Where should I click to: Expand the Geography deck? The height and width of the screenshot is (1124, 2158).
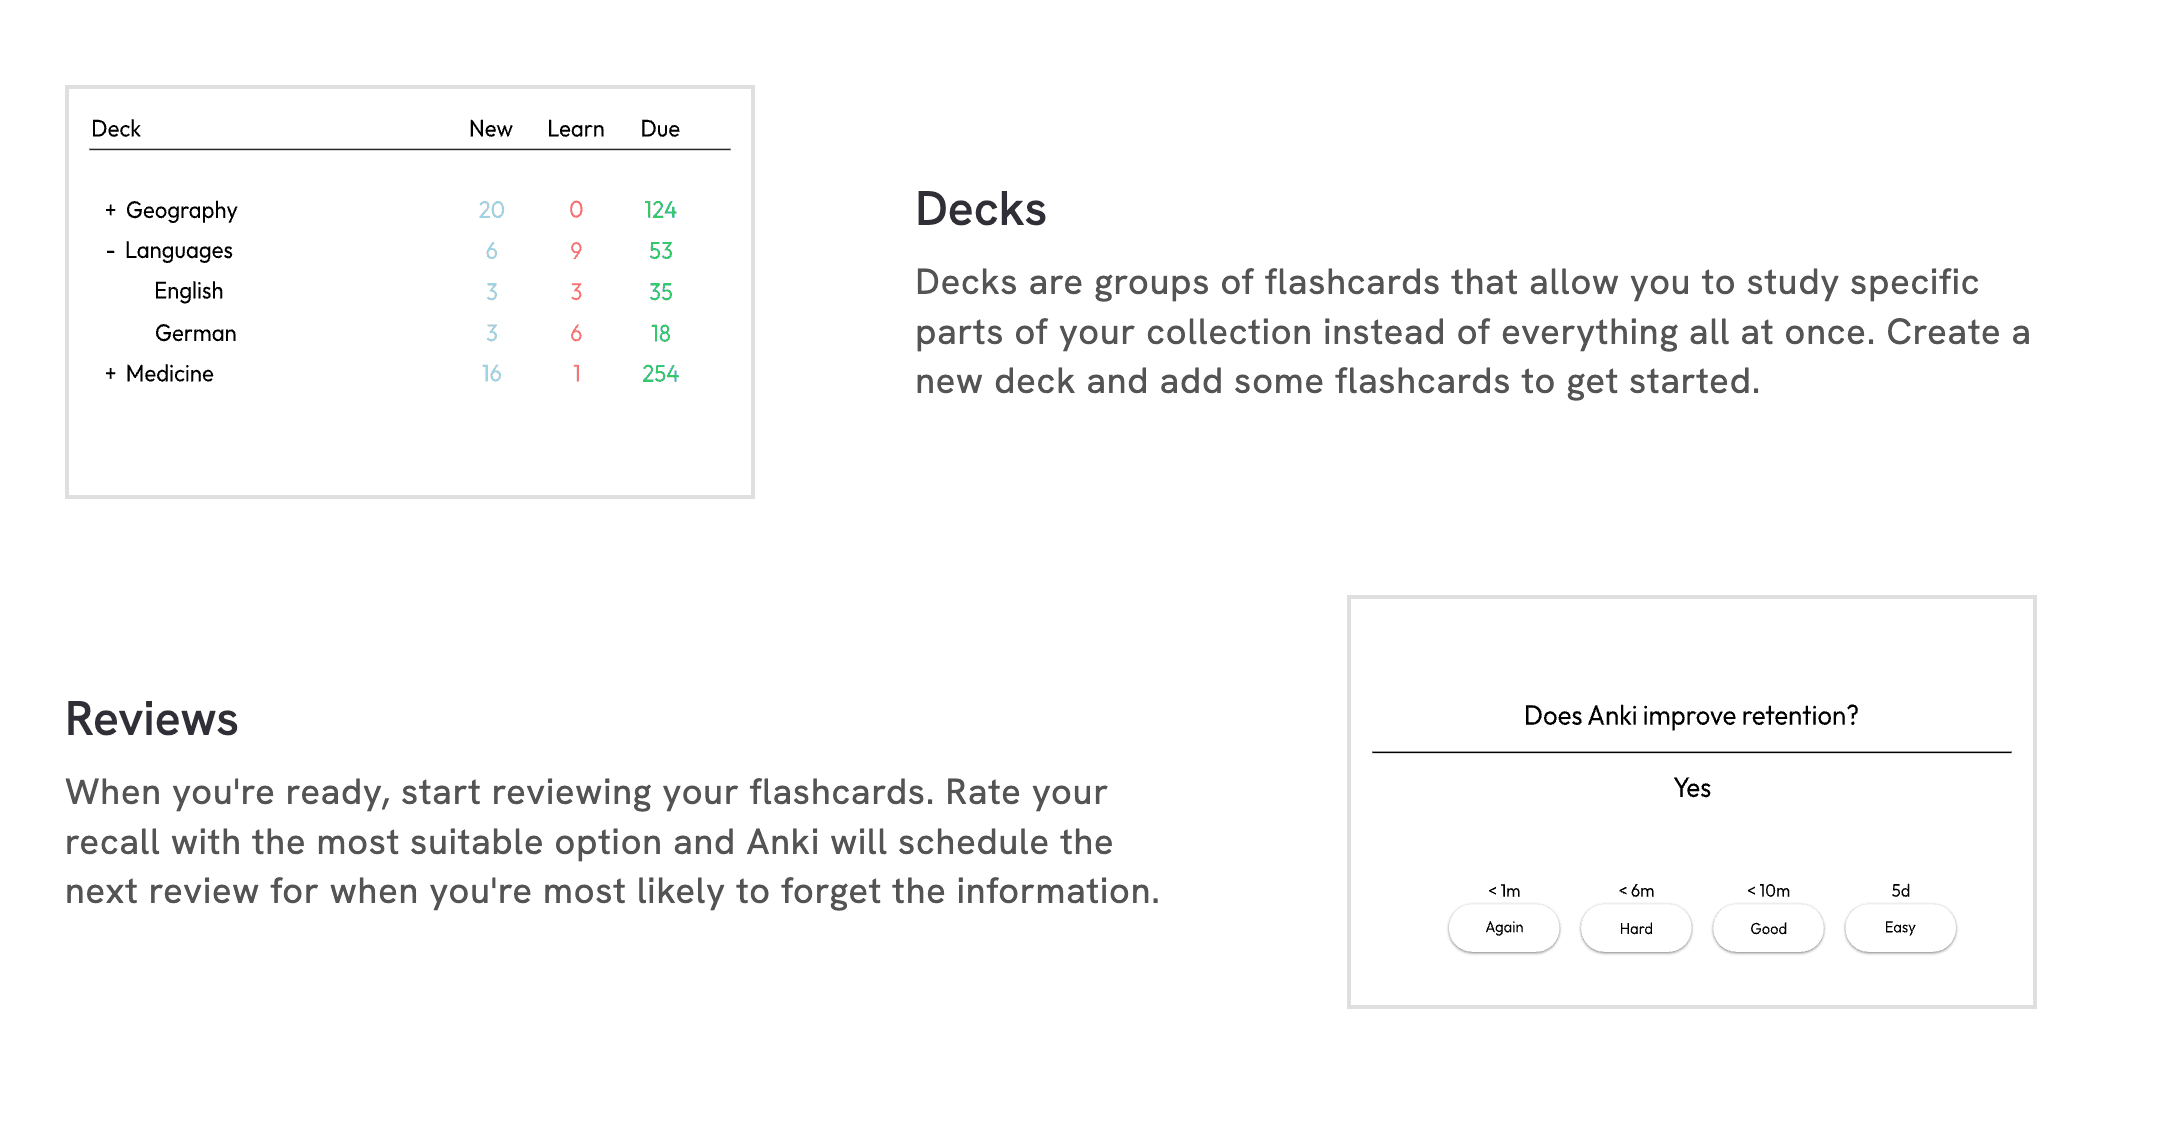pos(112,210)
